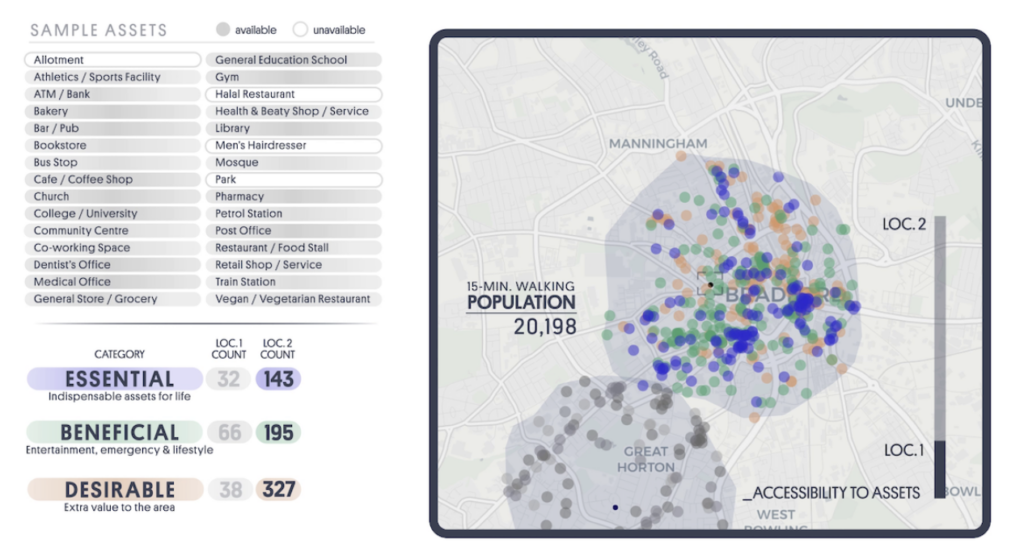Screen dimensions: 1024x556
Task: Click the Desirable Loc. 2 count 327
Action: (x=278, y=490)
